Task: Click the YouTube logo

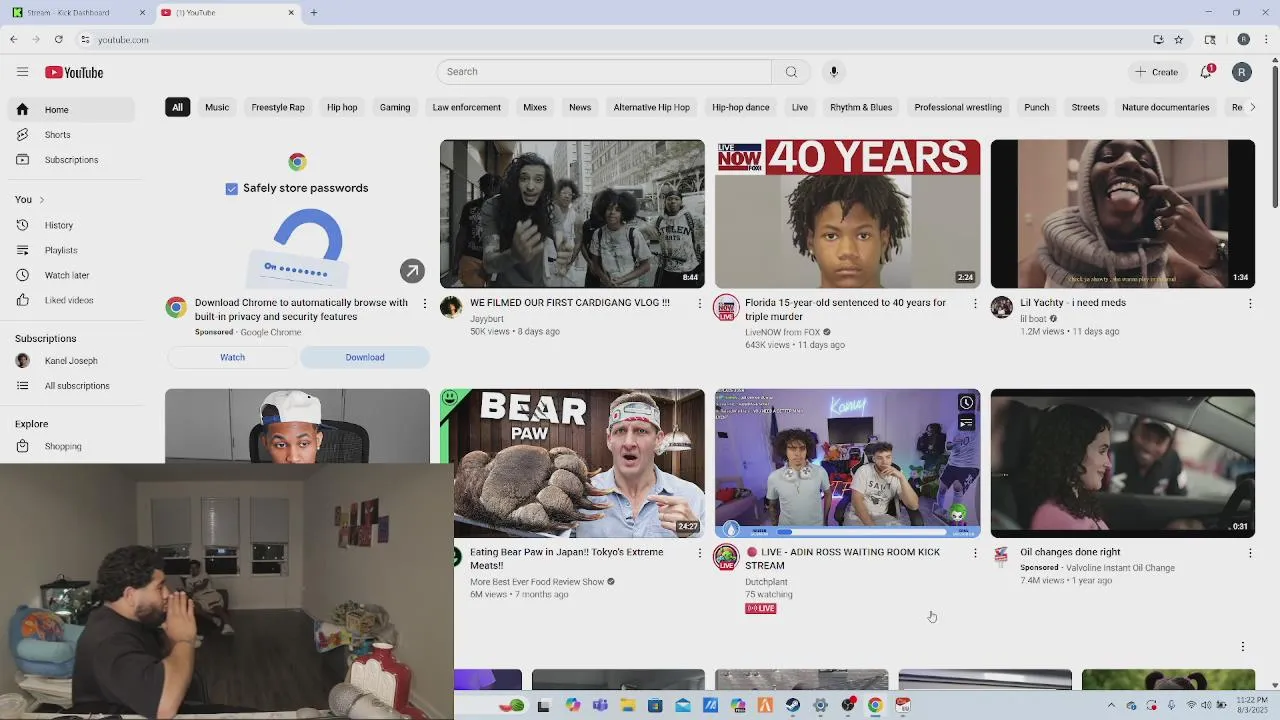Action: point(74,72)
